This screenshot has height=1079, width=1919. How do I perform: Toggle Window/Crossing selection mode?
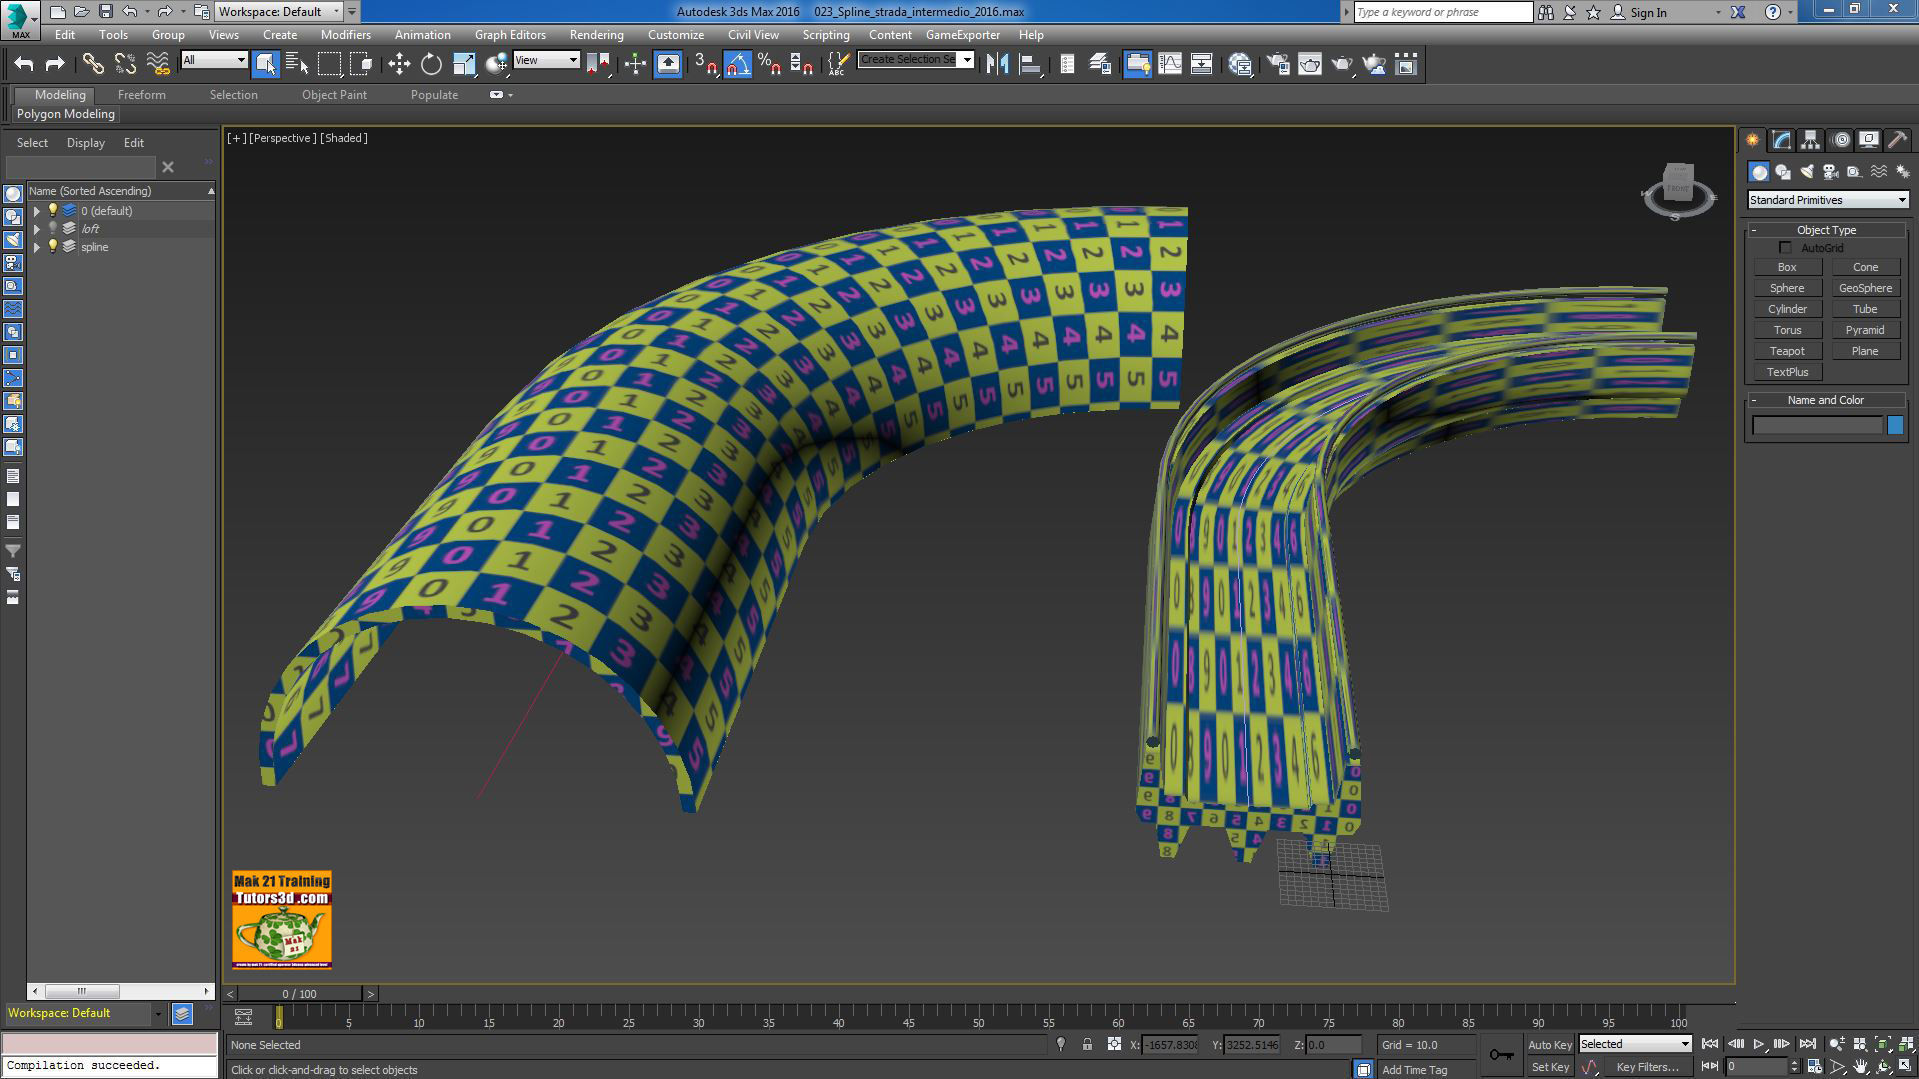click(362, 64)
